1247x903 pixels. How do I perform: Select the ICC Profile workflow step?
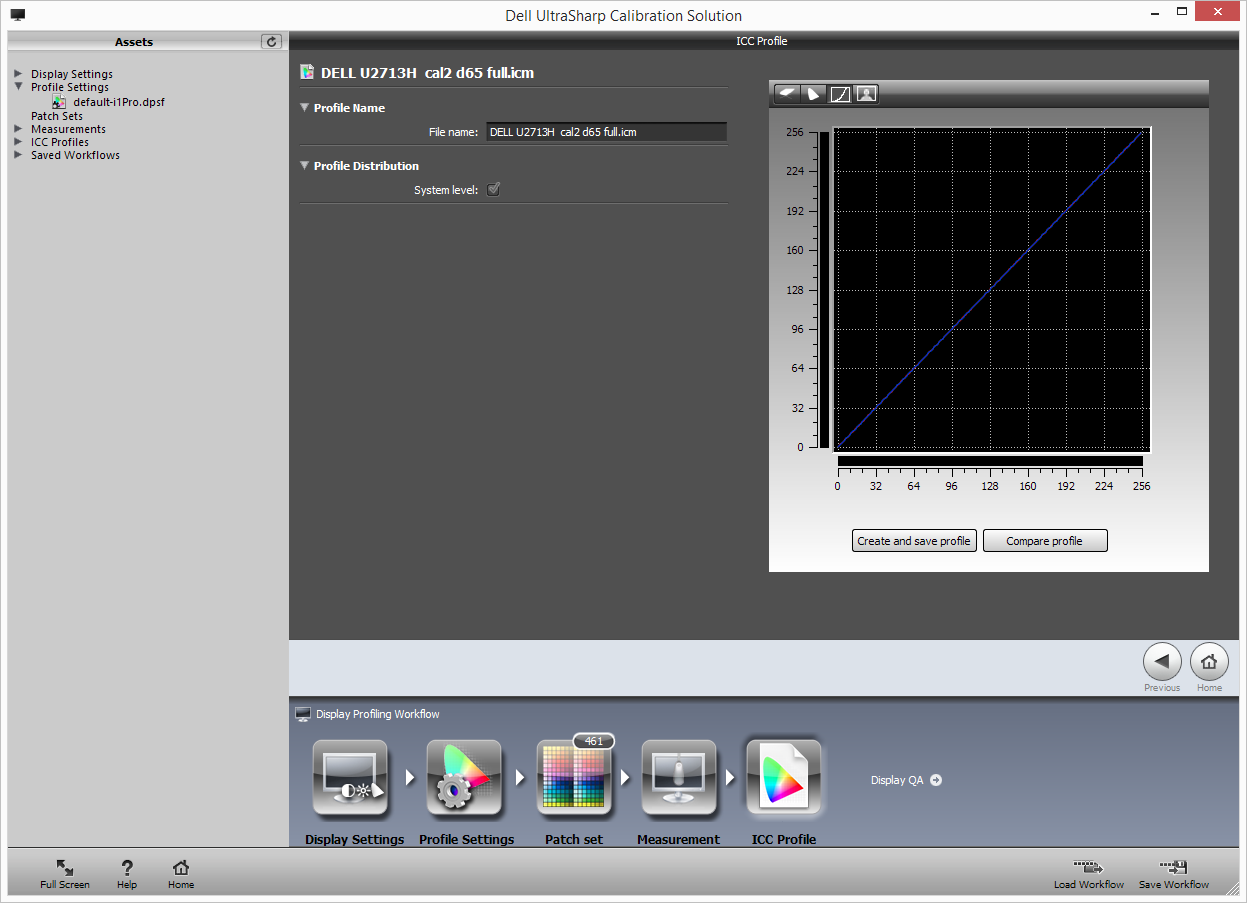784,779
